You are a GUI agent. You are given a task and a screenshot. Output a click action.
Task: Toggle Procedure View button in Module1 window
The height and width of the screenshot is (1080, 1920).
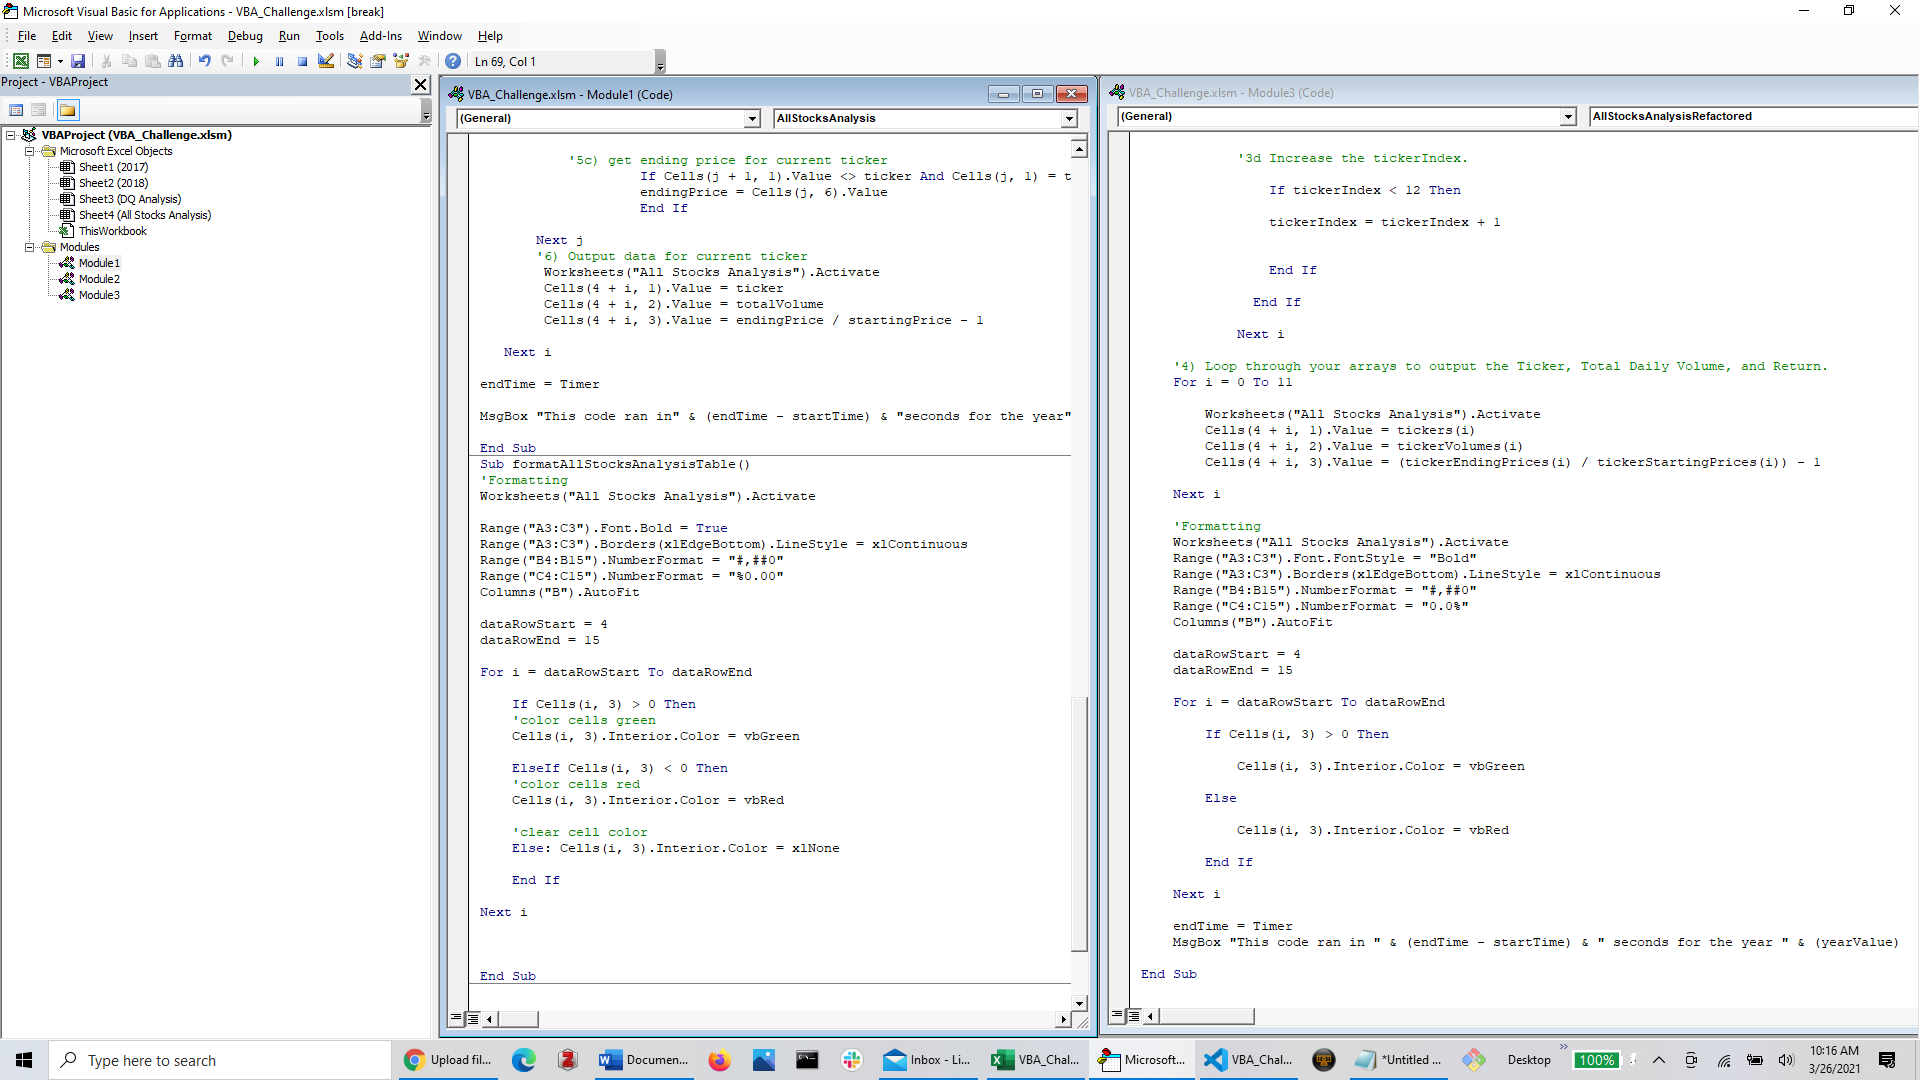click(456, 1018)
